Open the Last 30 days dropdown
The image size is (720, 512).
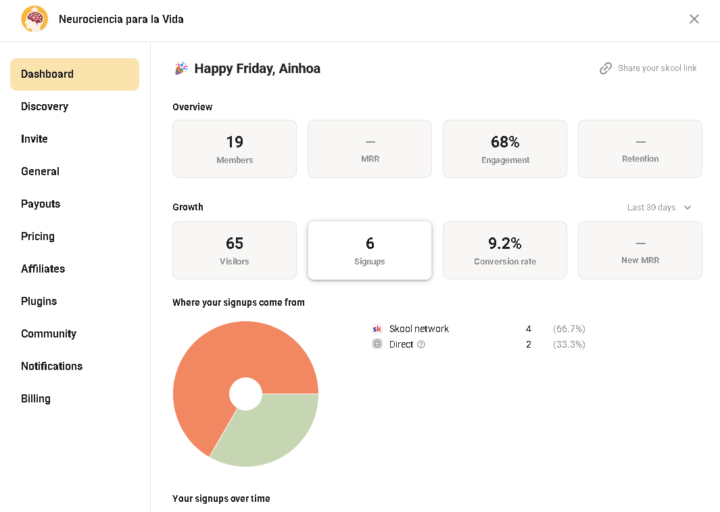(659, 208)
